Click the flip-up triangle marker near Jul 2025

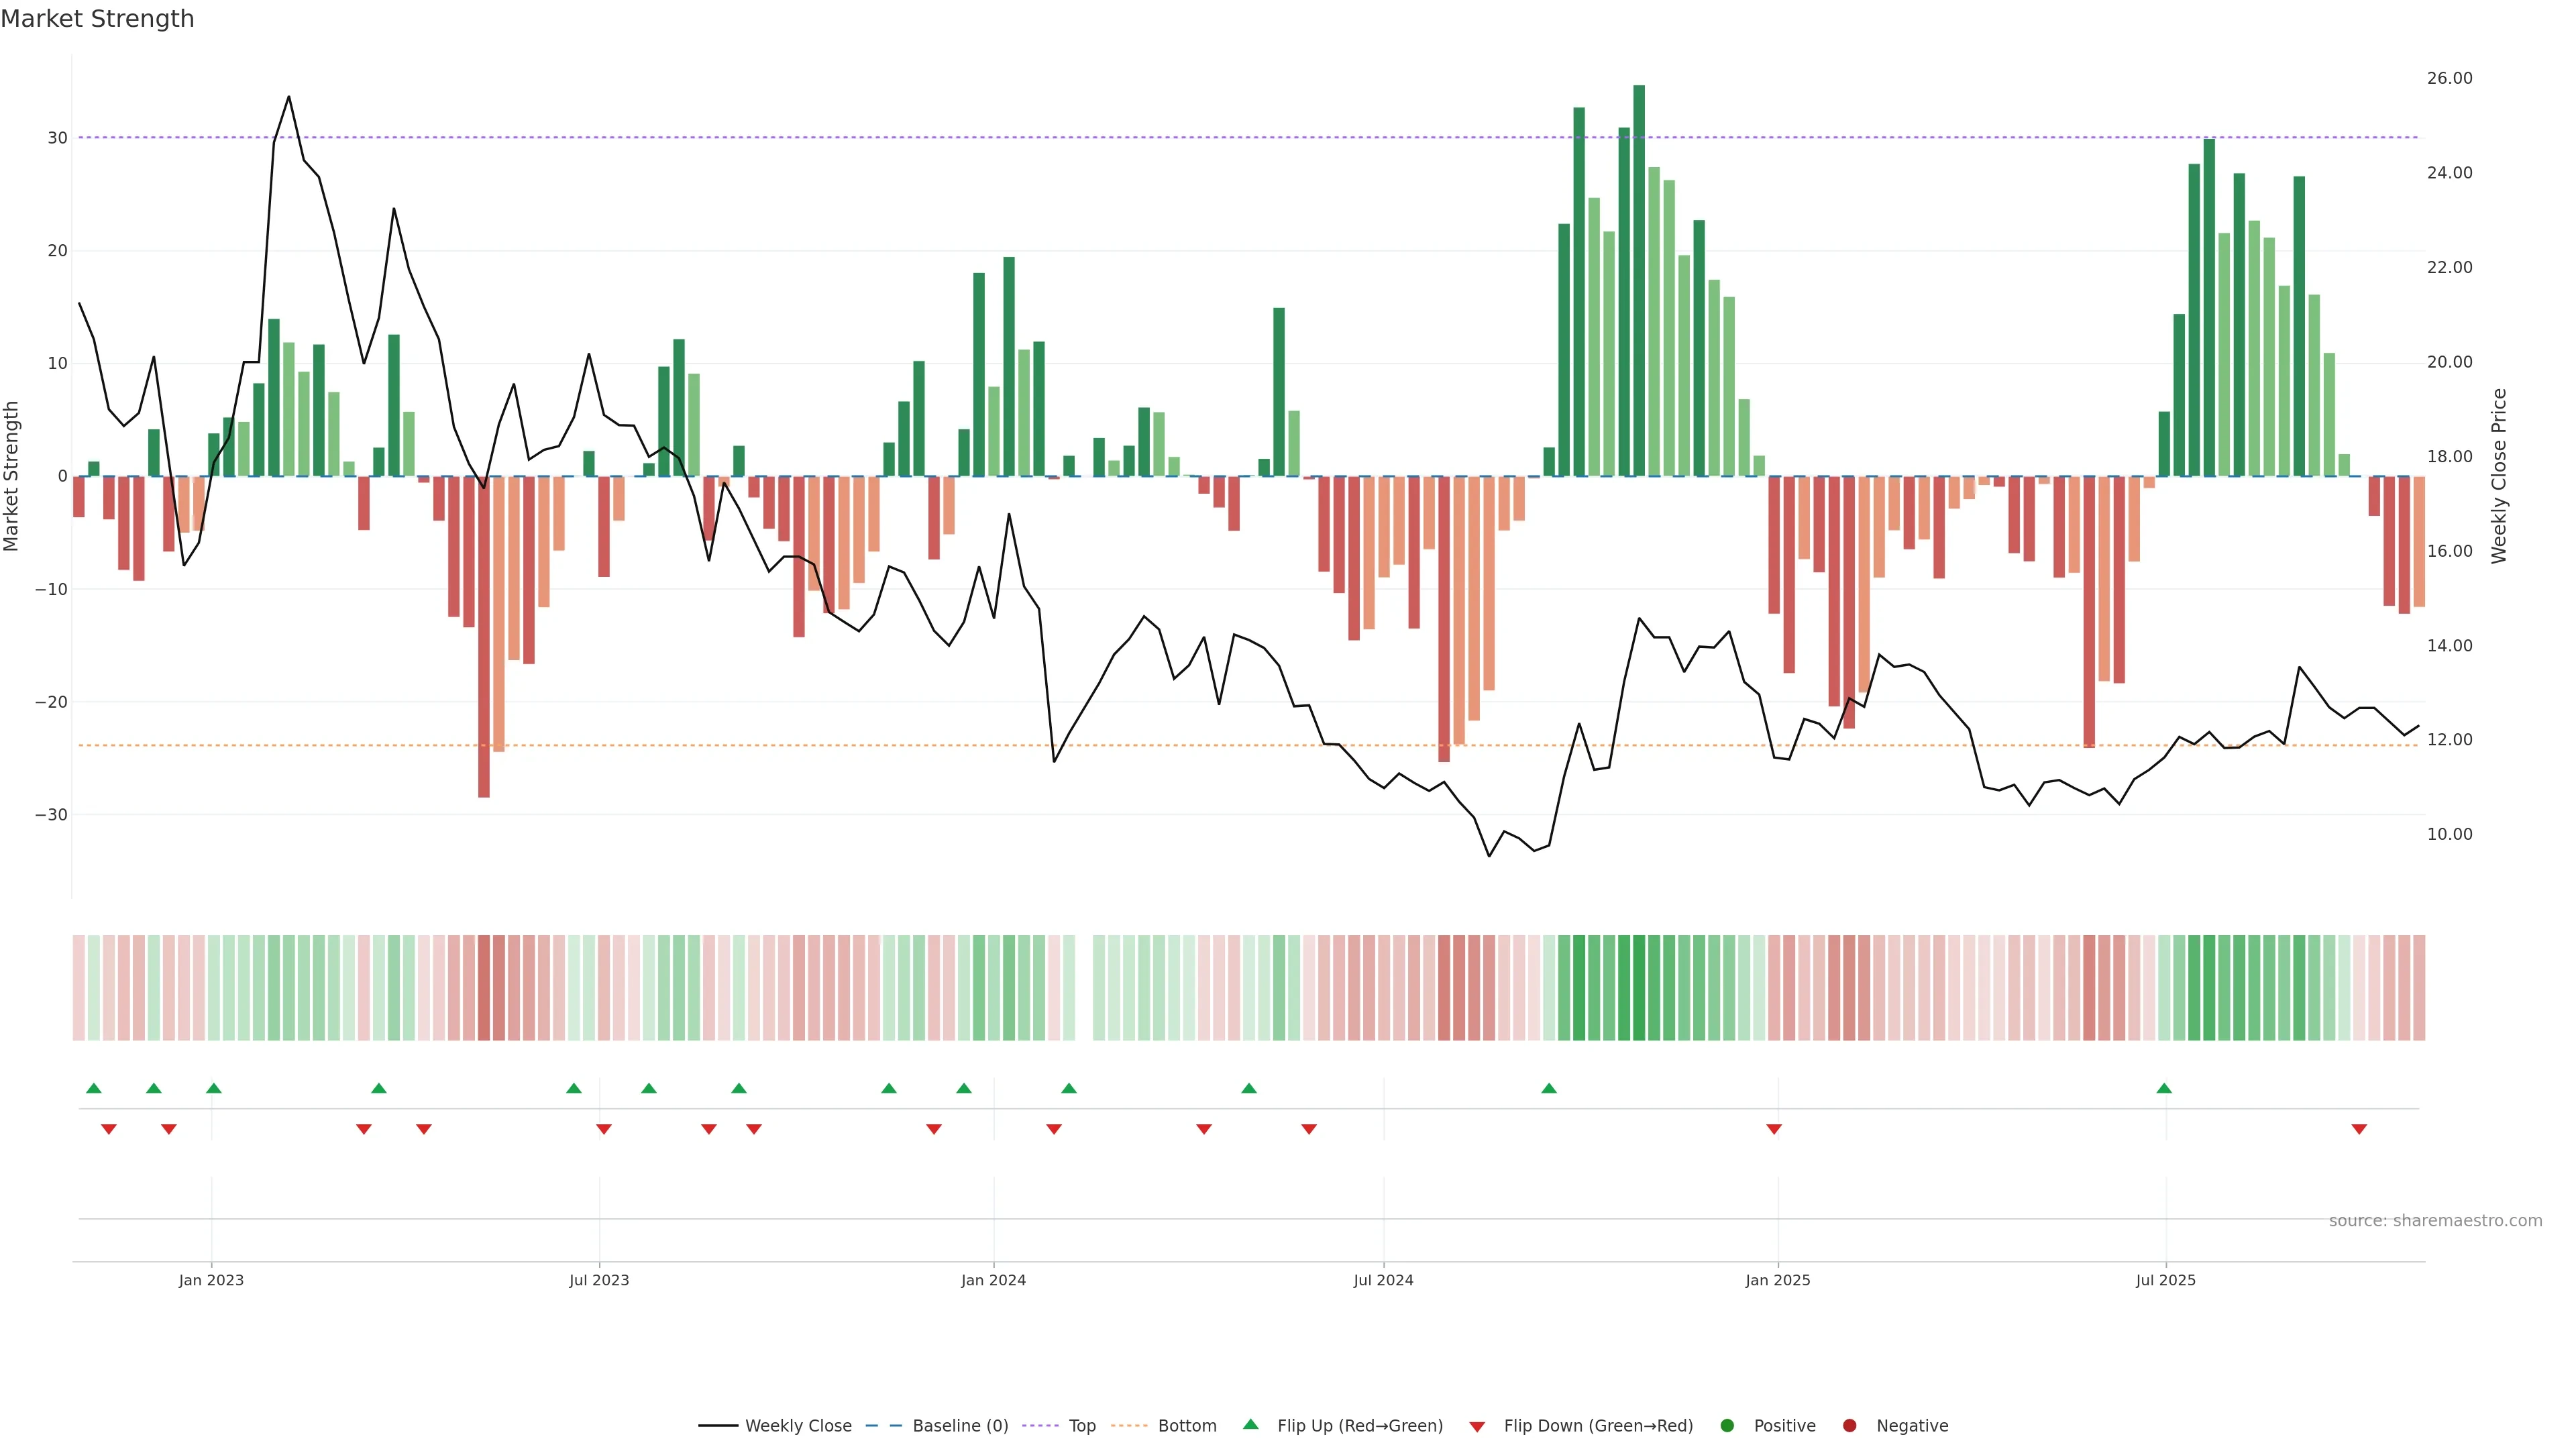(2164, 1088)
